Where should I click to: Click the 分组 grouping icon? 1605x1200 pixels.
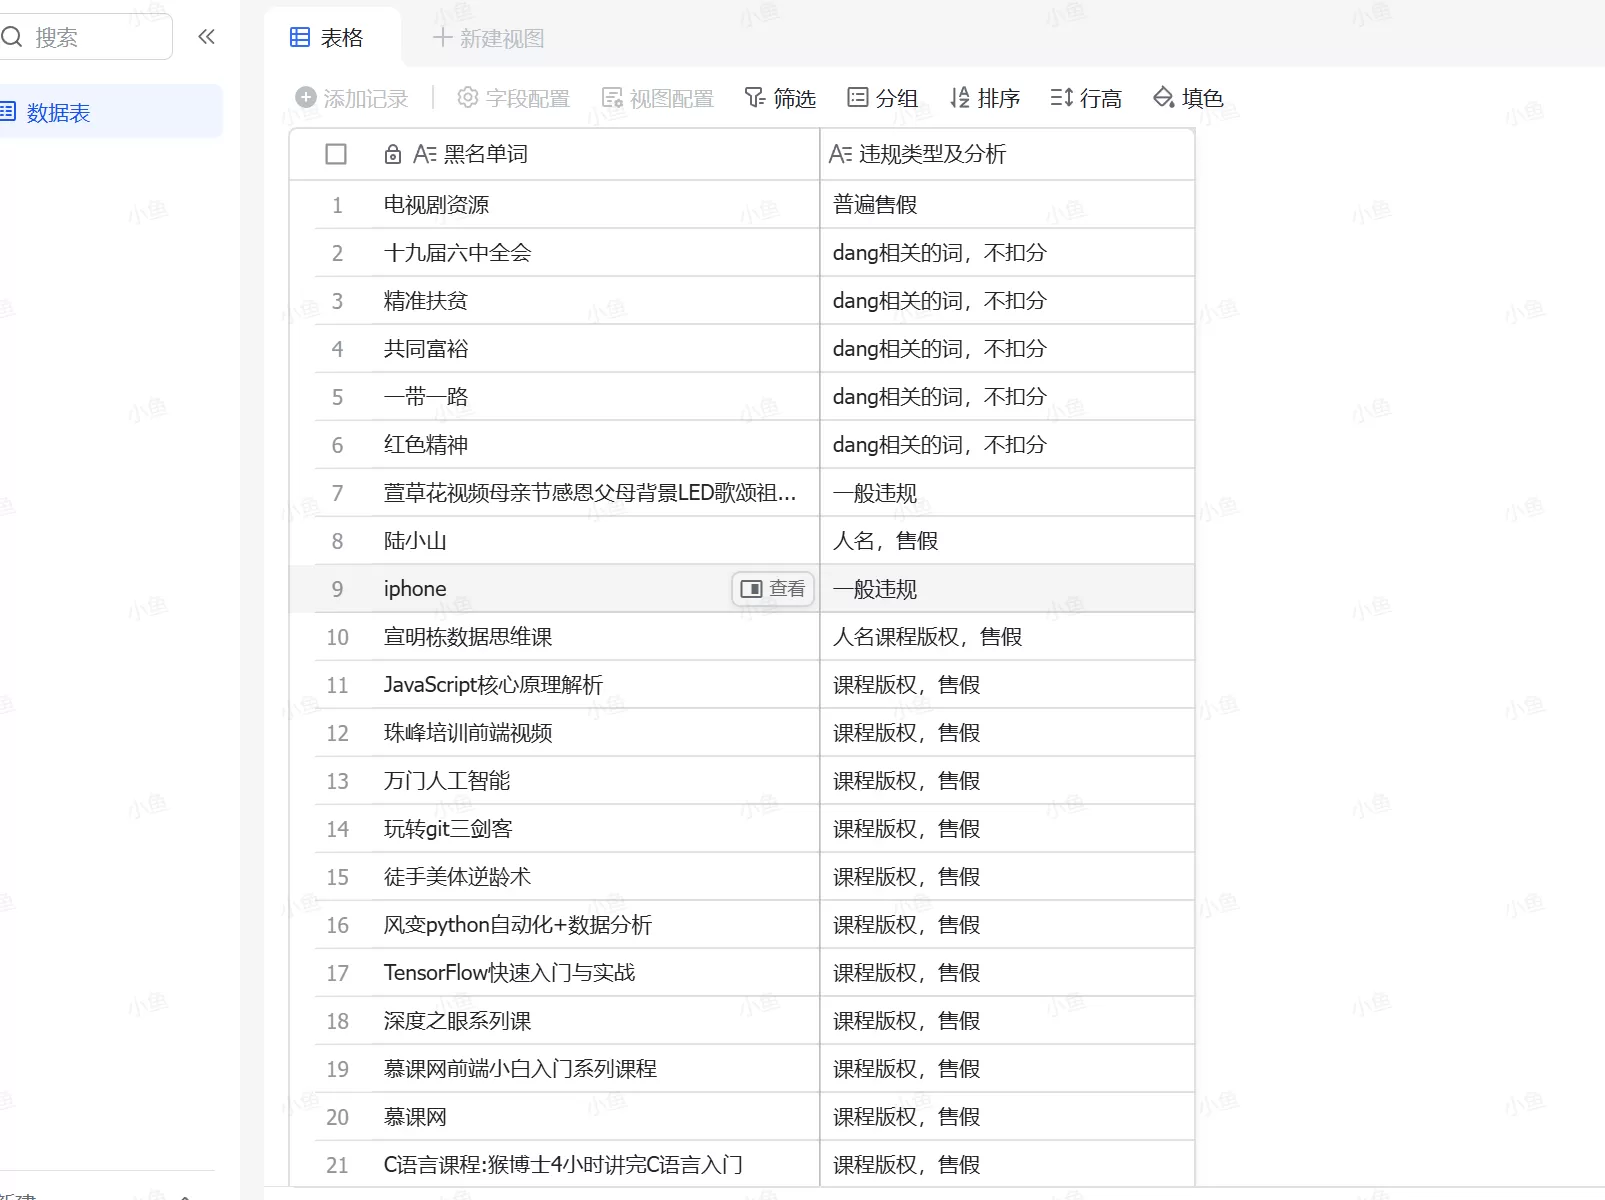[857, 97]
